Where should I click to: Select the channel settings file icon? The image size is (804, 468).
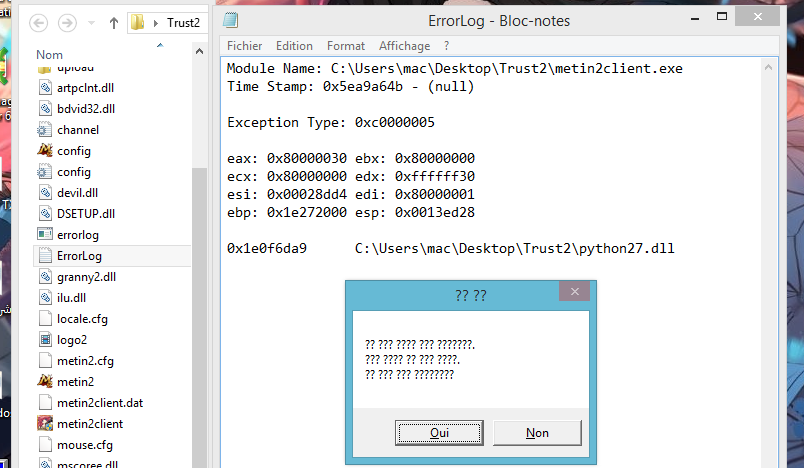(45, 130)
